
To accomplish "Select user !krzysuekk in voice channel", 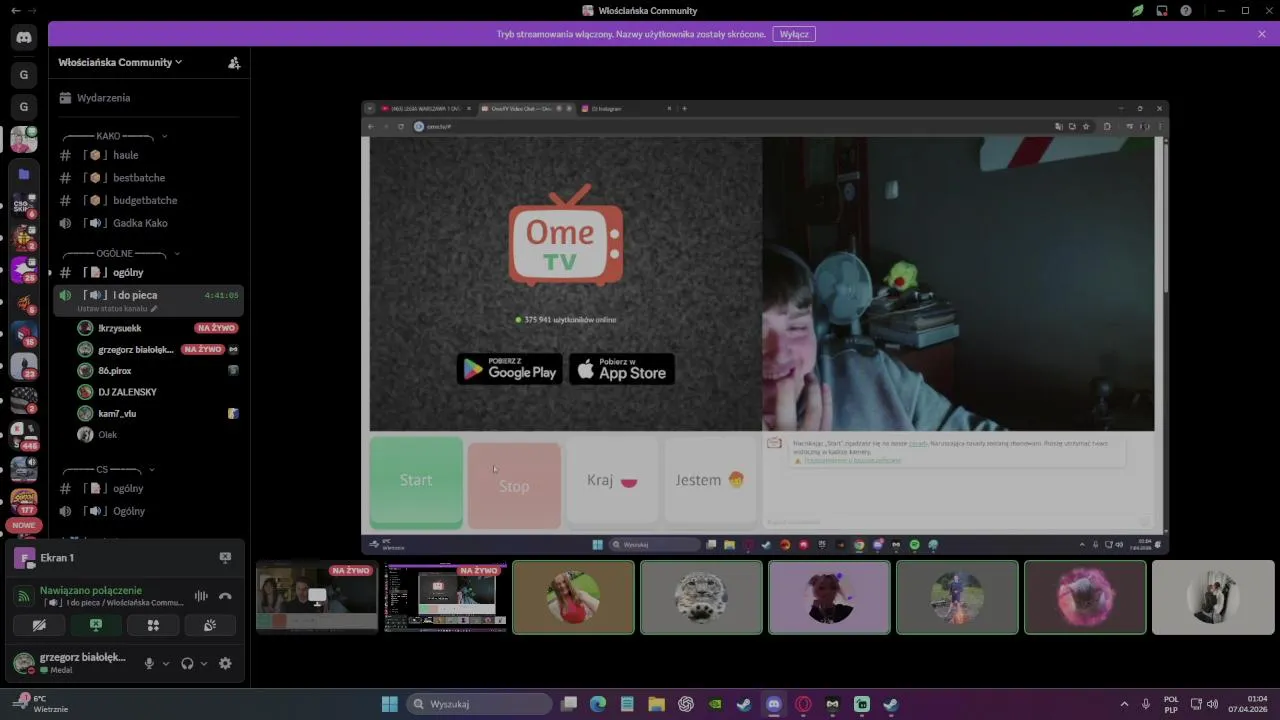I will tap(158, 328).
